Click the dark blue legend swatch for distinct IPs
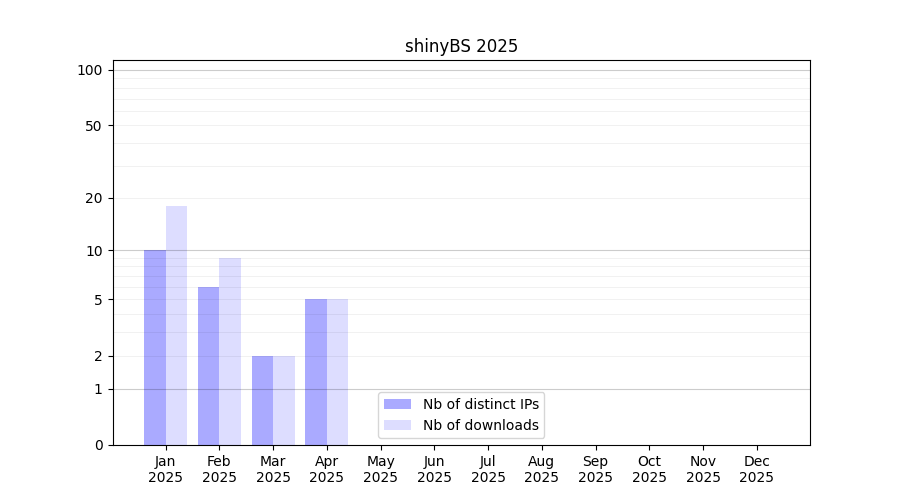900x500 pixels. [x=397, y=404]
